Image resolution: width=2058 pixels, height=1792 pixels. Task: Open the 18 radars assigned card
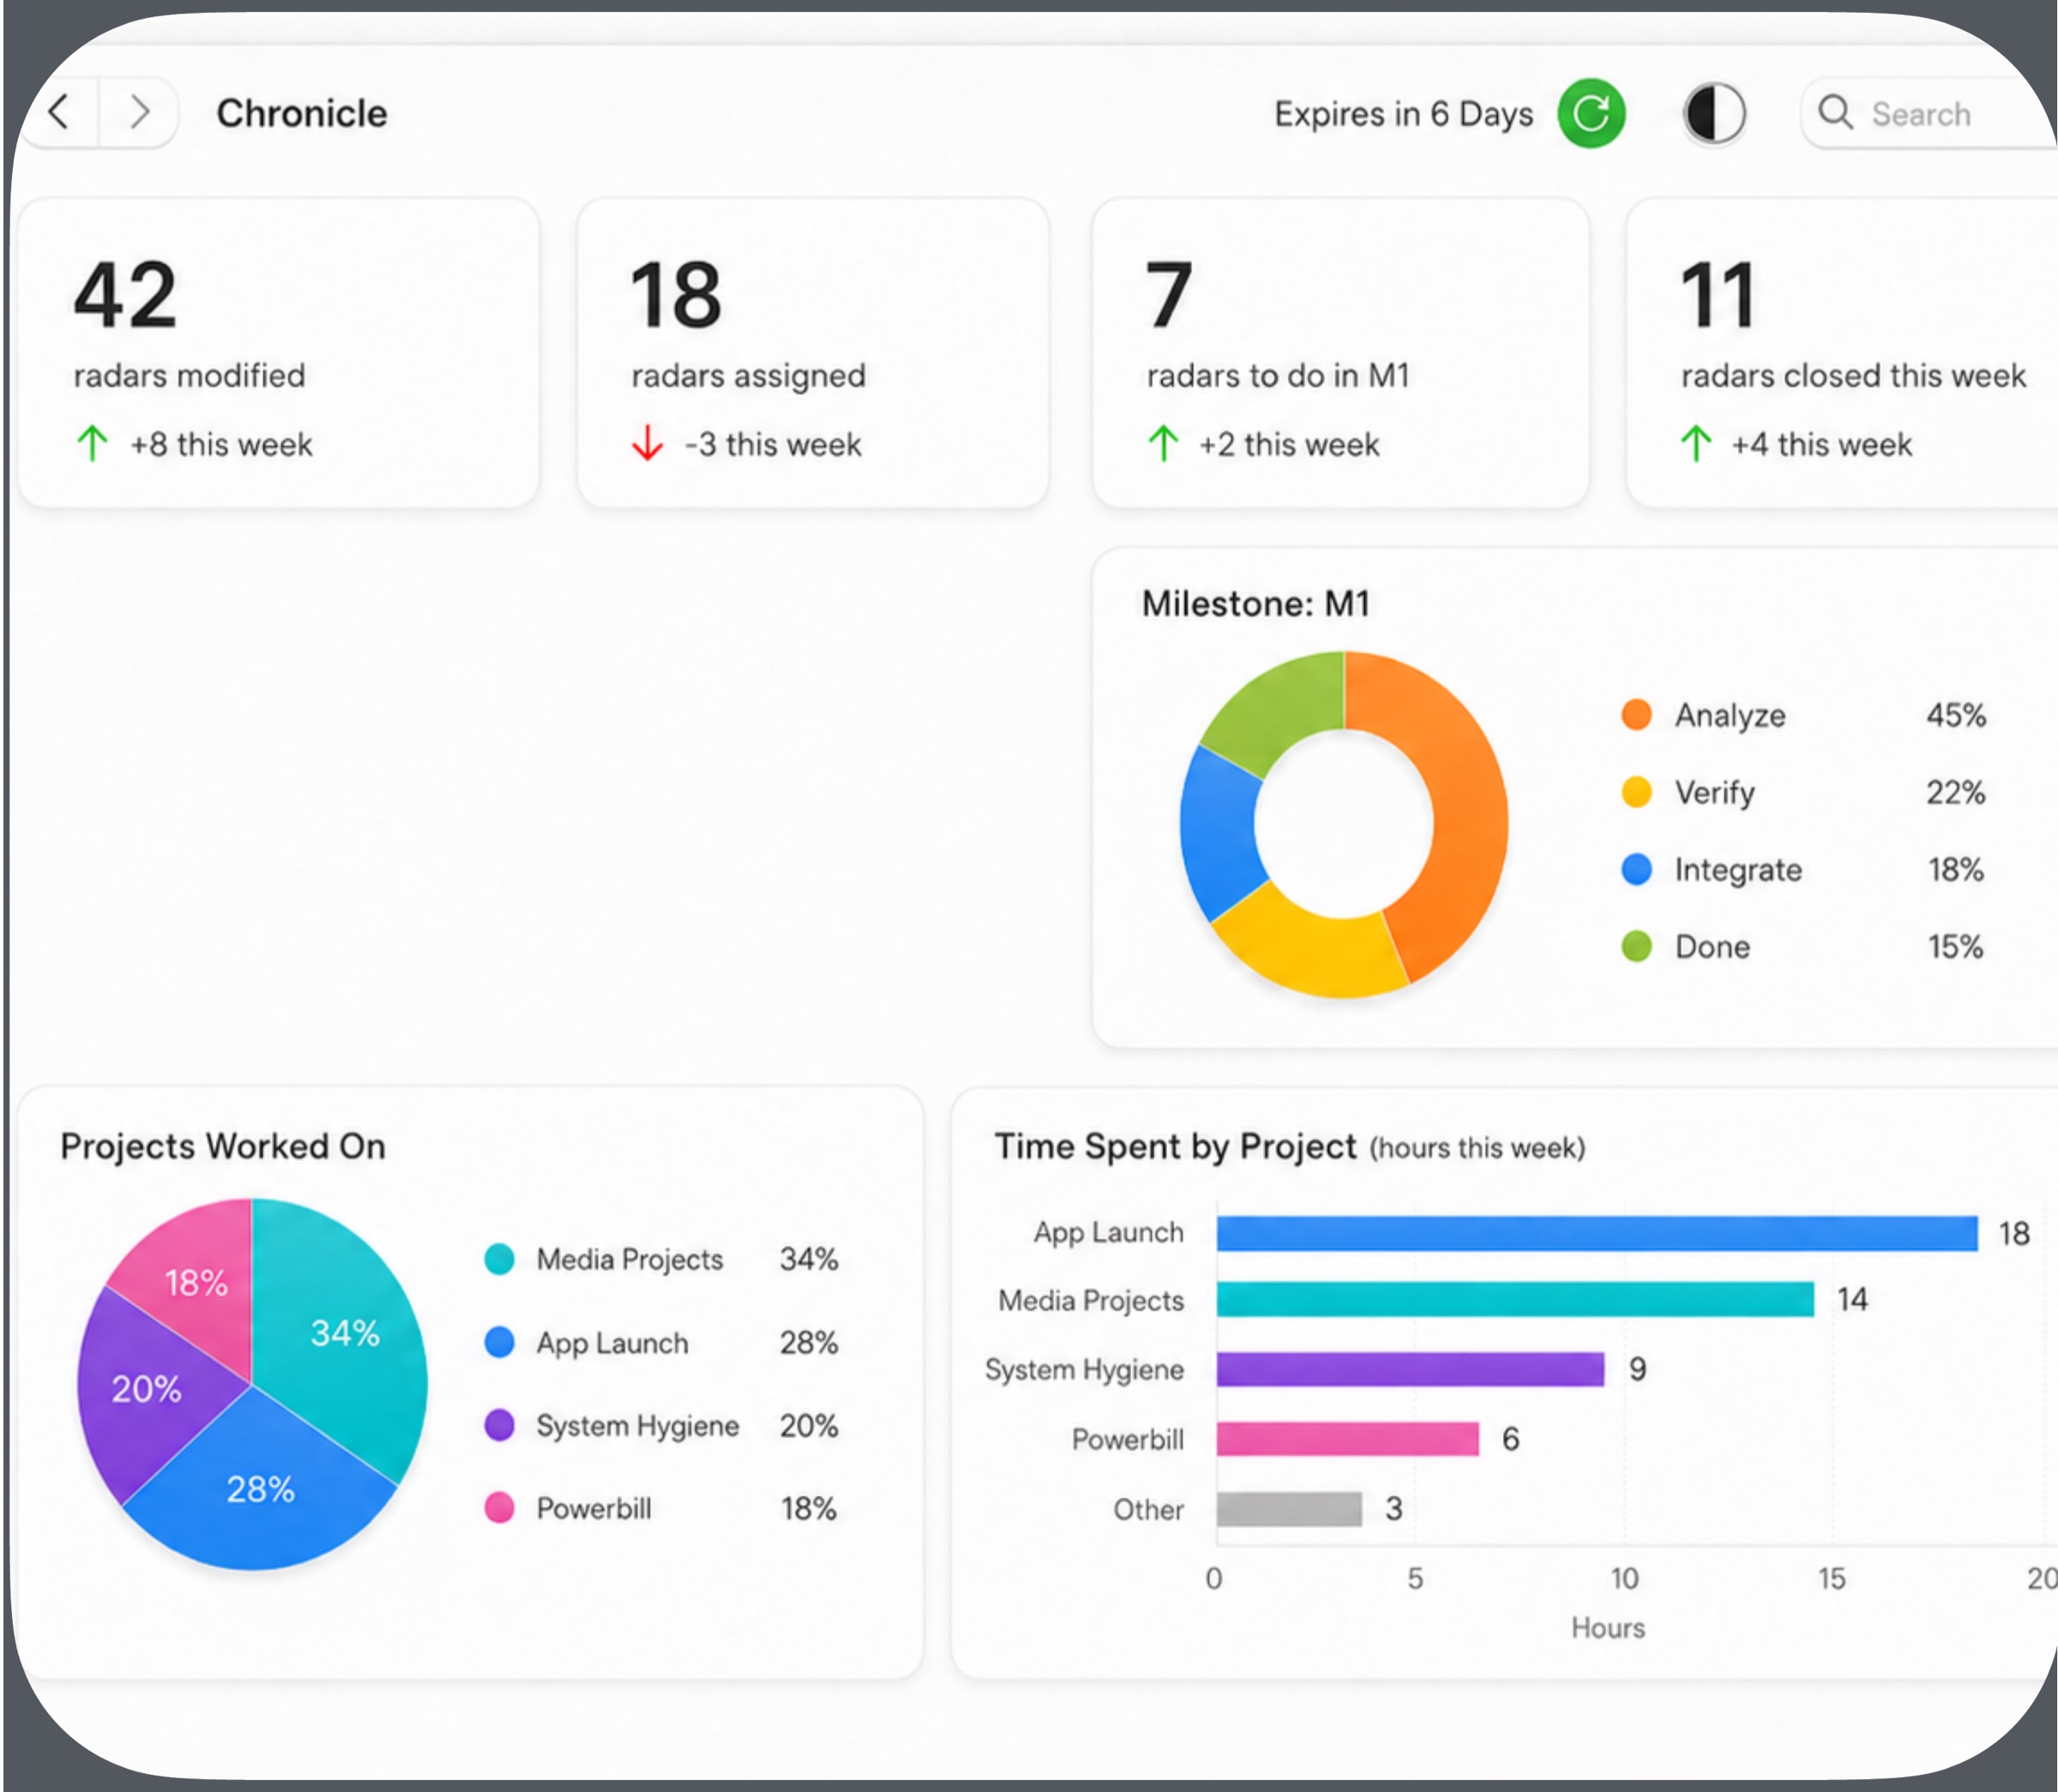[x=813, y=352]
